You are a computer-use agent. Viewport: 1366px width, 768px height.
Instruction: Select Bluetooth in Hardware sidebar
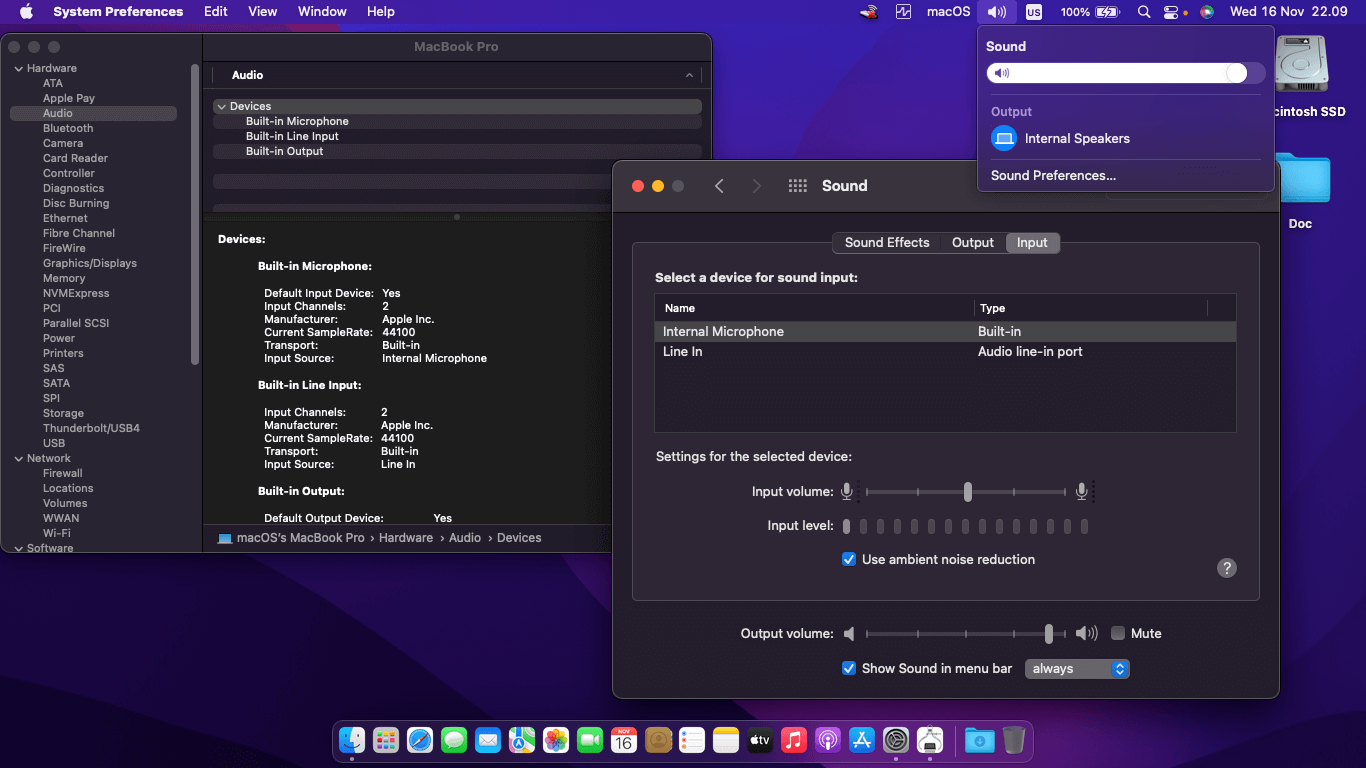pyautogui.click(x=68, y=129)
